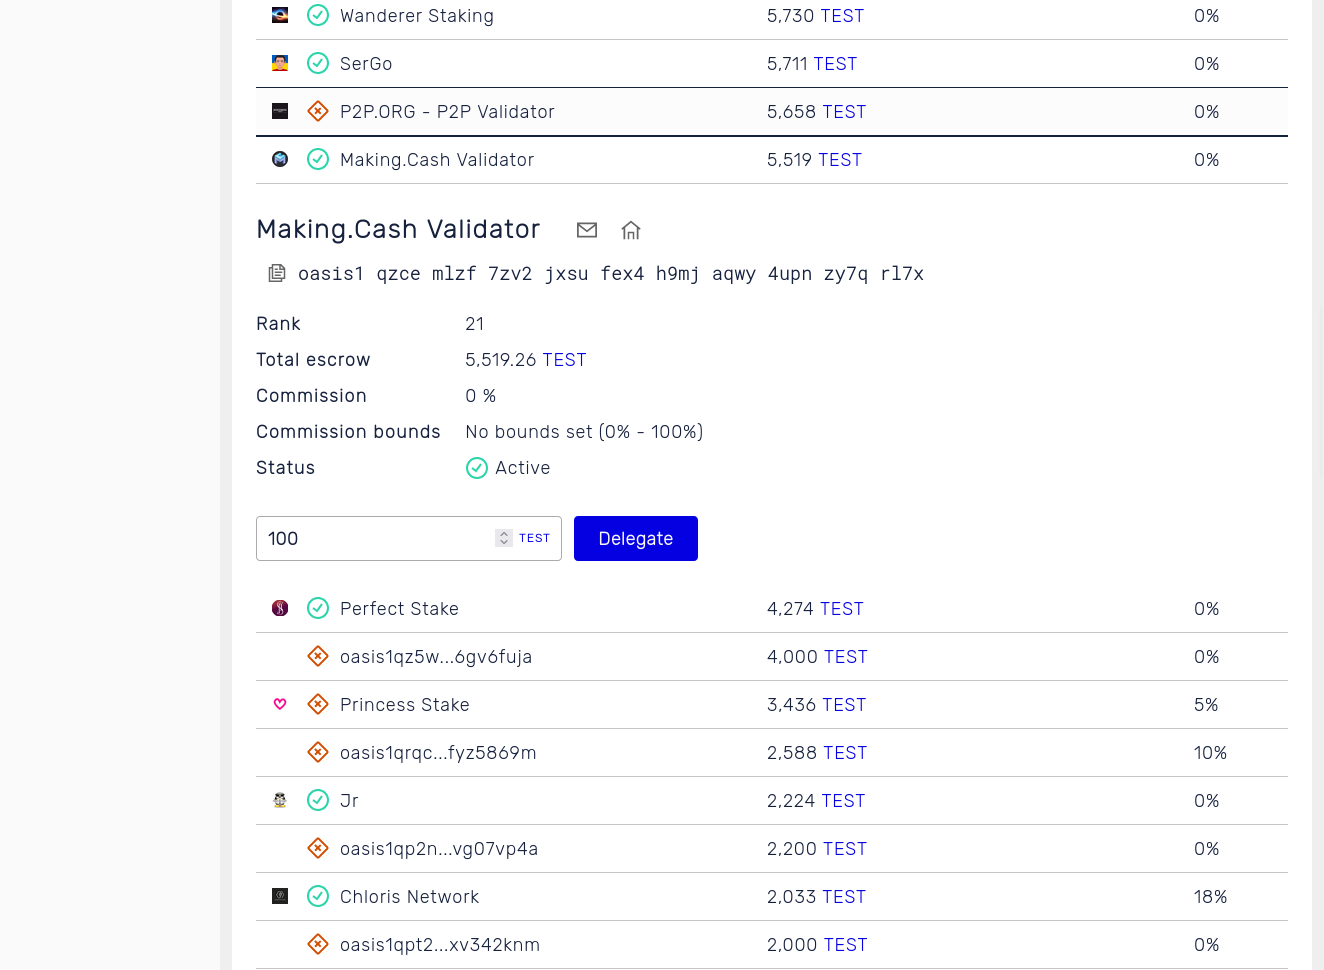The height and width of the screenshot is (970, 1324).
Task: Click the Chloris Network avatar icon
Action: [x=279, y=896]
